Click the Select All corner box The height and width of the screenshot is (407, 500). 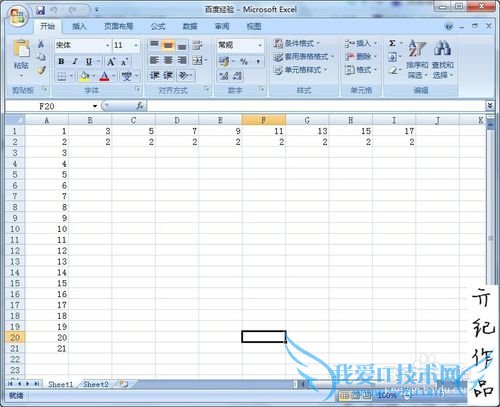15,120
